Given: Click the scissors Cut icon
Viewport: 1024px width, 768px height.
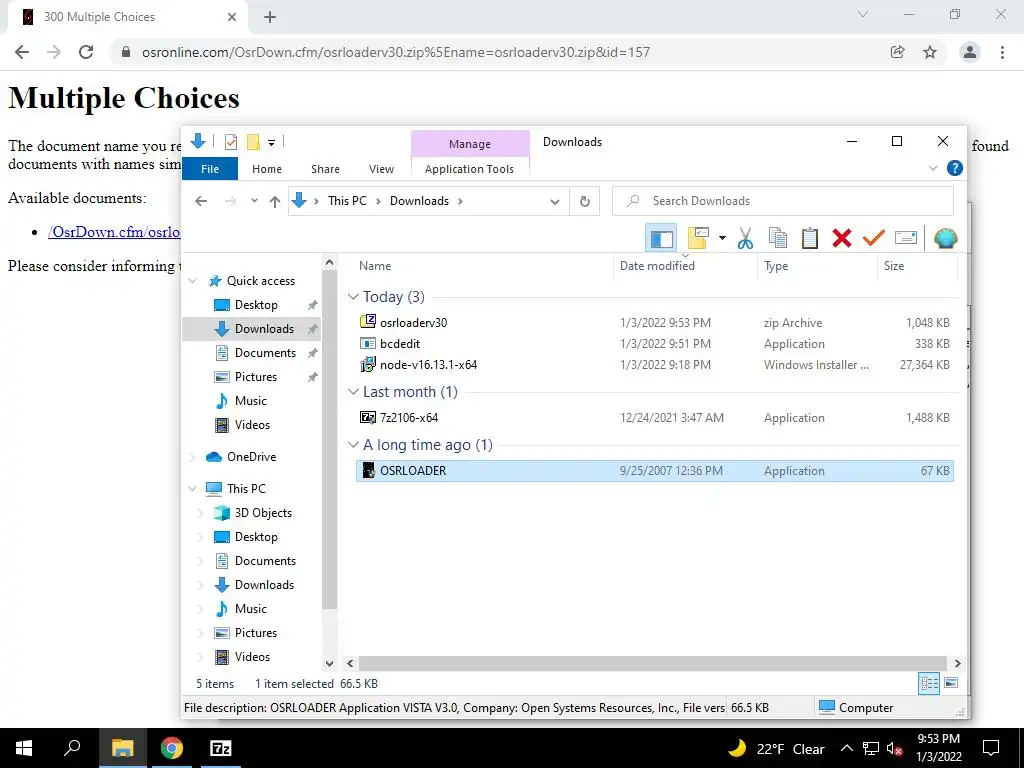Looking at the screenshot, I should click(745, 238).
